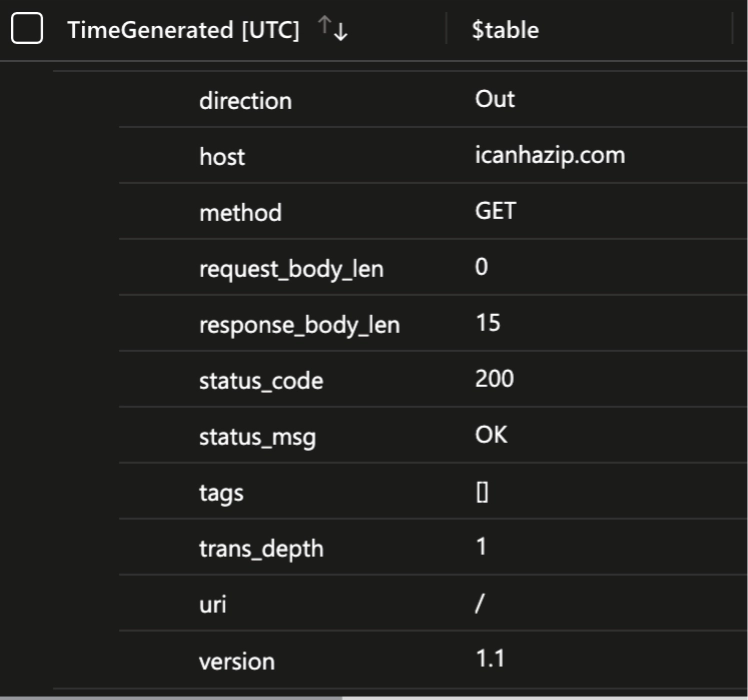The image size is (748, 700).
Task: Click the uri field label
Action: pos(212,605)
